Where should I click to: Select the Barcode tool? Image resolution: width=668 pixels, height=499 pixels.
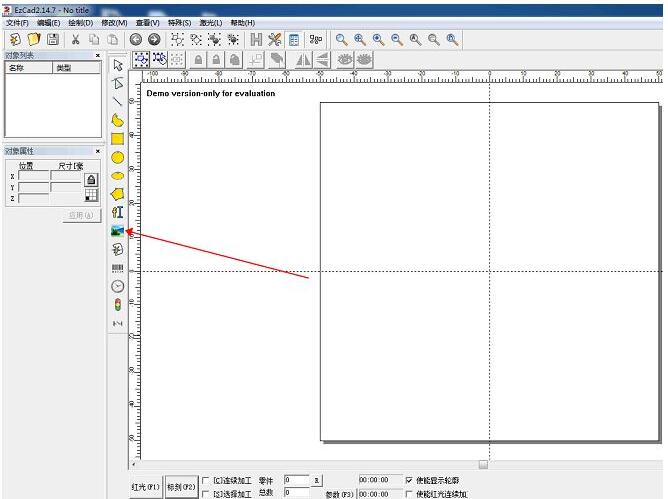point(118,268)
